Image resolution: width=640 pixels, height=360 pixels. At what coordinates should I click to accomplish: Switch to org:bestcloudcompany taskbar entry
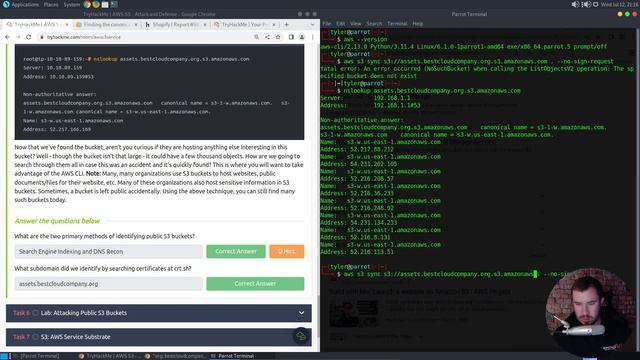[x=176, y=356]
